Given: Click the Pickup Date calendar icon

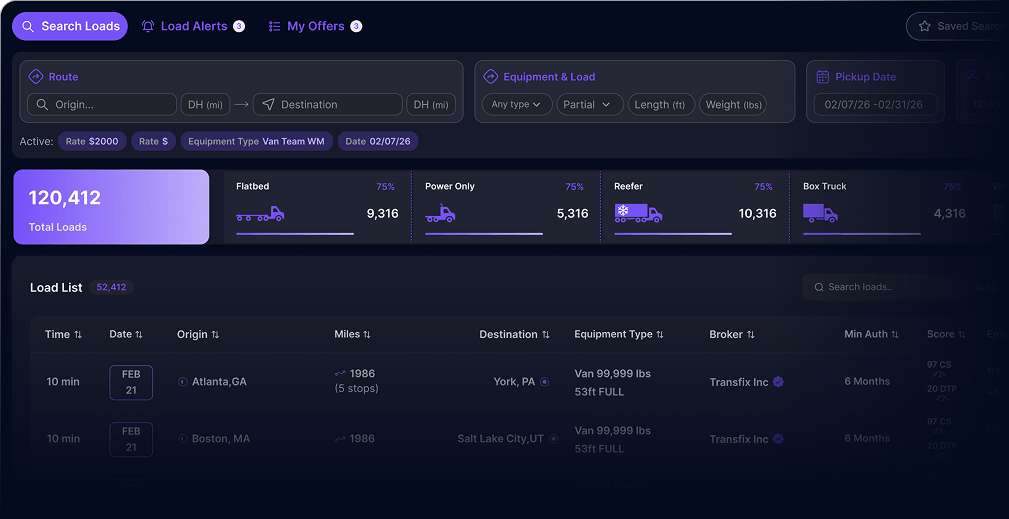Looking at the screenshot, I should pyautogui.click(x=822, y=77).
